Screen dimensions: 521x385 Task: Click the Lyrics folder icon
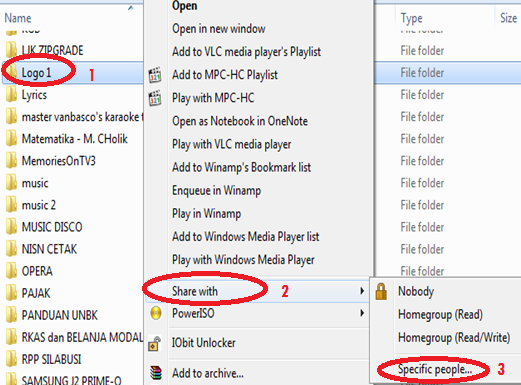[x=11, y=94]
